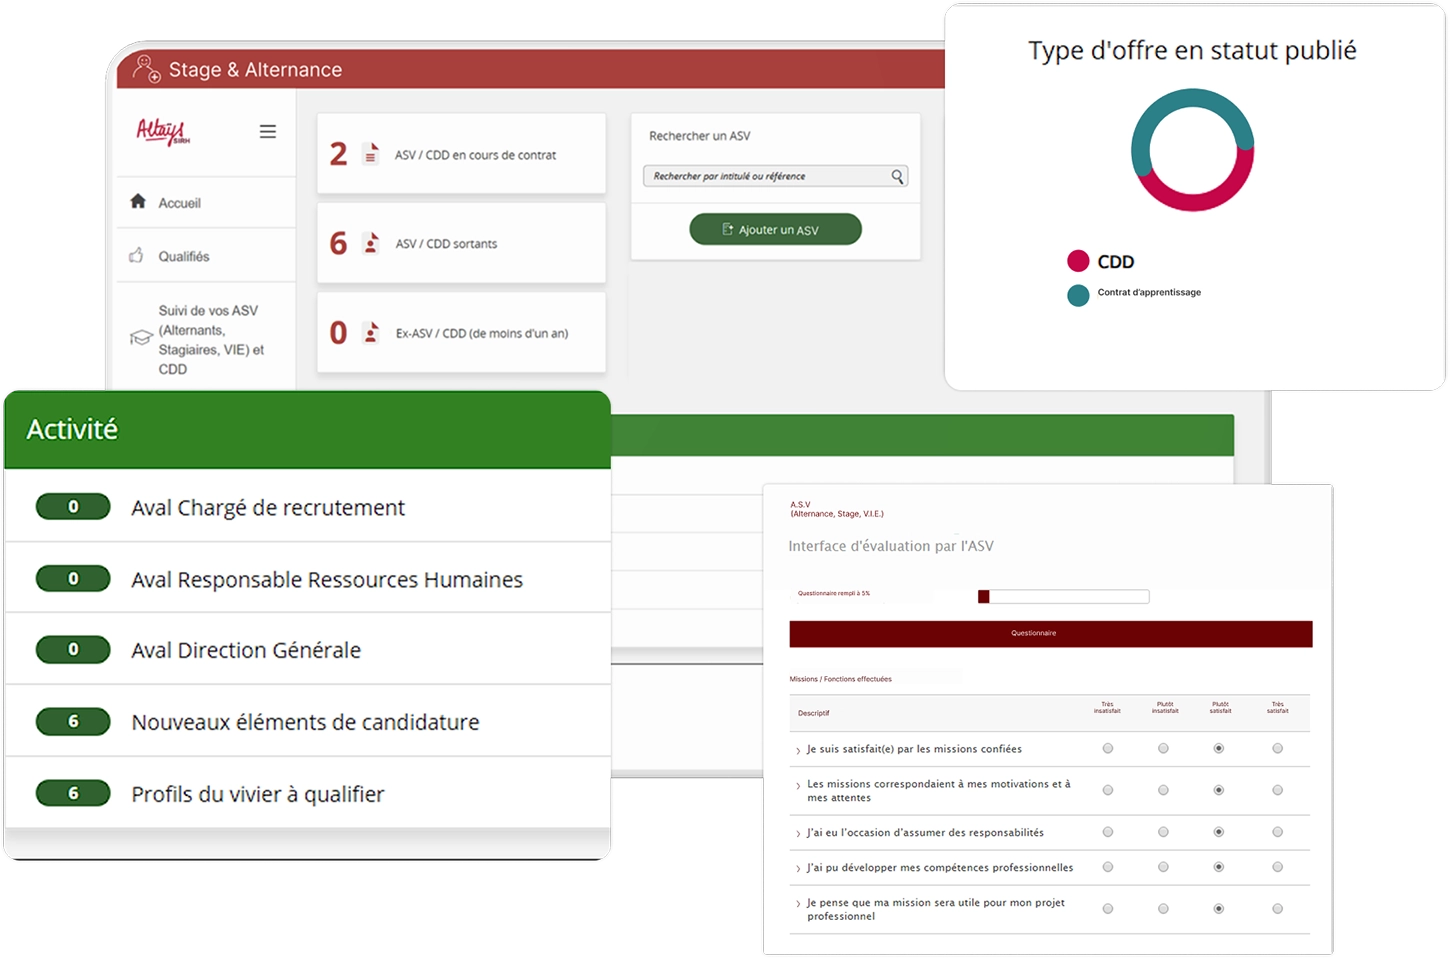This screenshot has height=958, width=1450.
Task: Click the person icon for ASV / CDD sortants
Action: click(371, 244)
